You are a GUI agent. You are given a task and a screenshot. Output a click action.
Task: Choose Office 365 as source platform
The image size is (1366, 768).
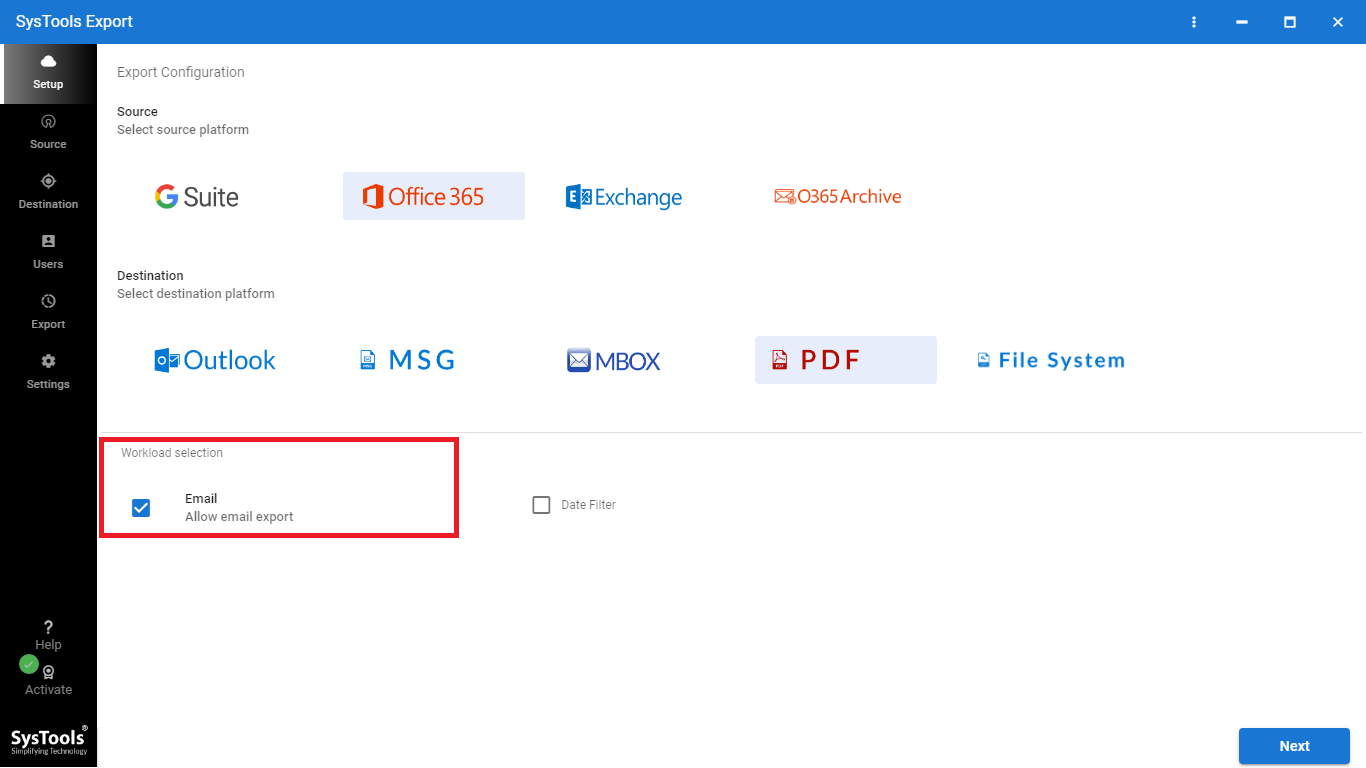[433, 196]
